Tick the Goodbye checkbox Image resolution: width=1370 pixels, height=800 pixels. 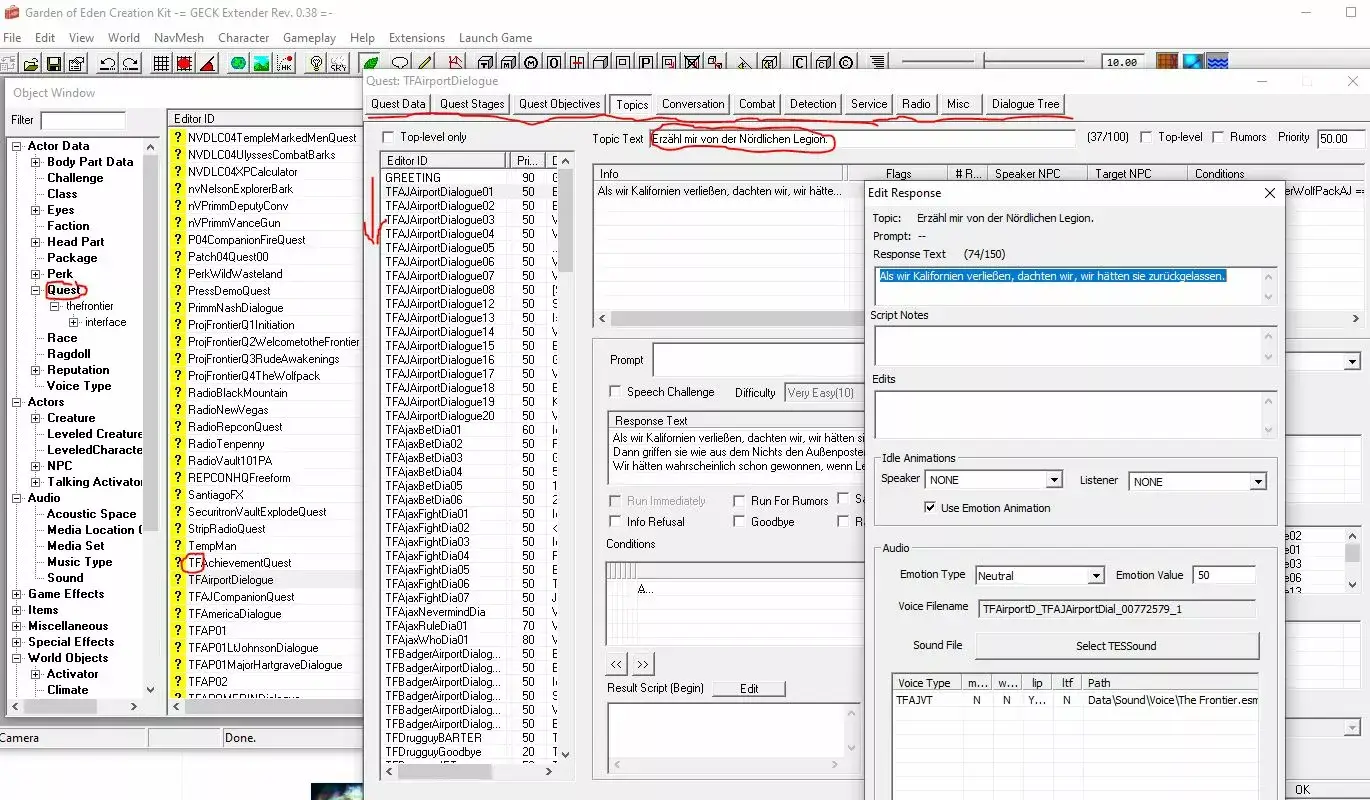pos(740,522)
